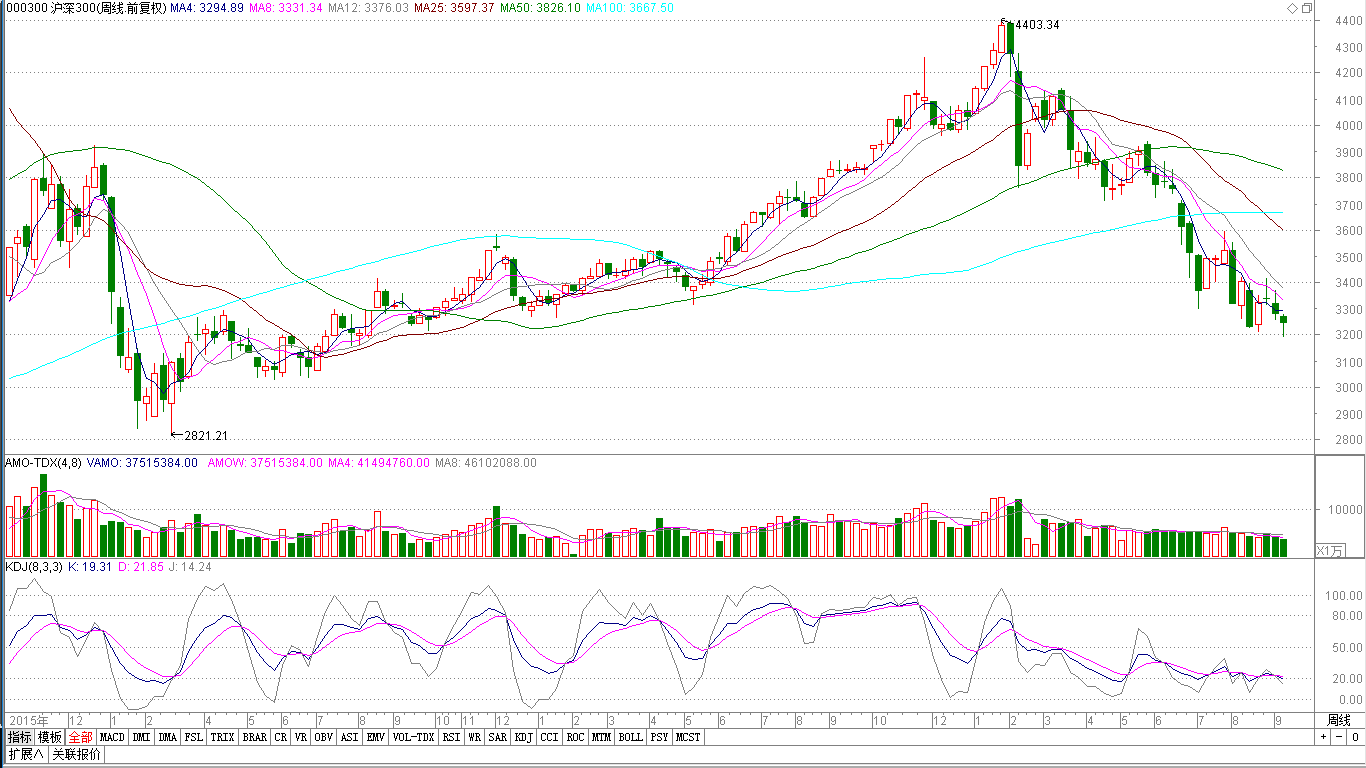The height and width of the screenshot is (768, 1366).
Task: Apply the OBV indicator
Action: pos(323,737)
